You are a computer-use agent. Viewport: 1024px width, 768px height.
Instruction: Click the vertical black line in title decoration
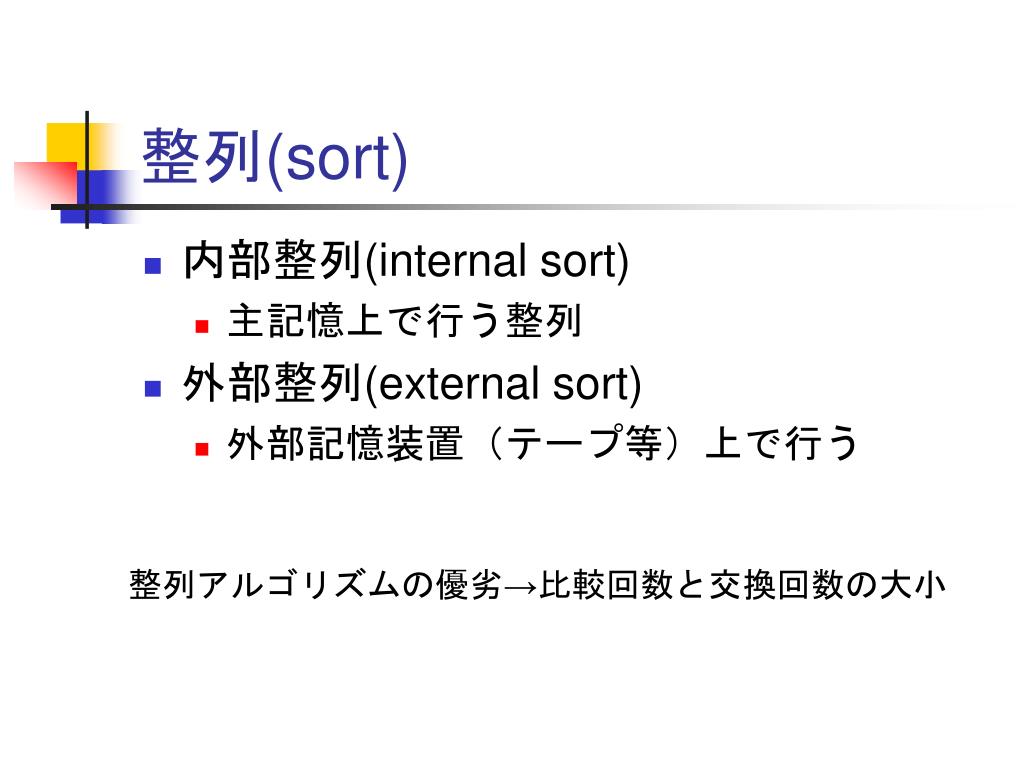pyautogui.click(x=87, y=170)
